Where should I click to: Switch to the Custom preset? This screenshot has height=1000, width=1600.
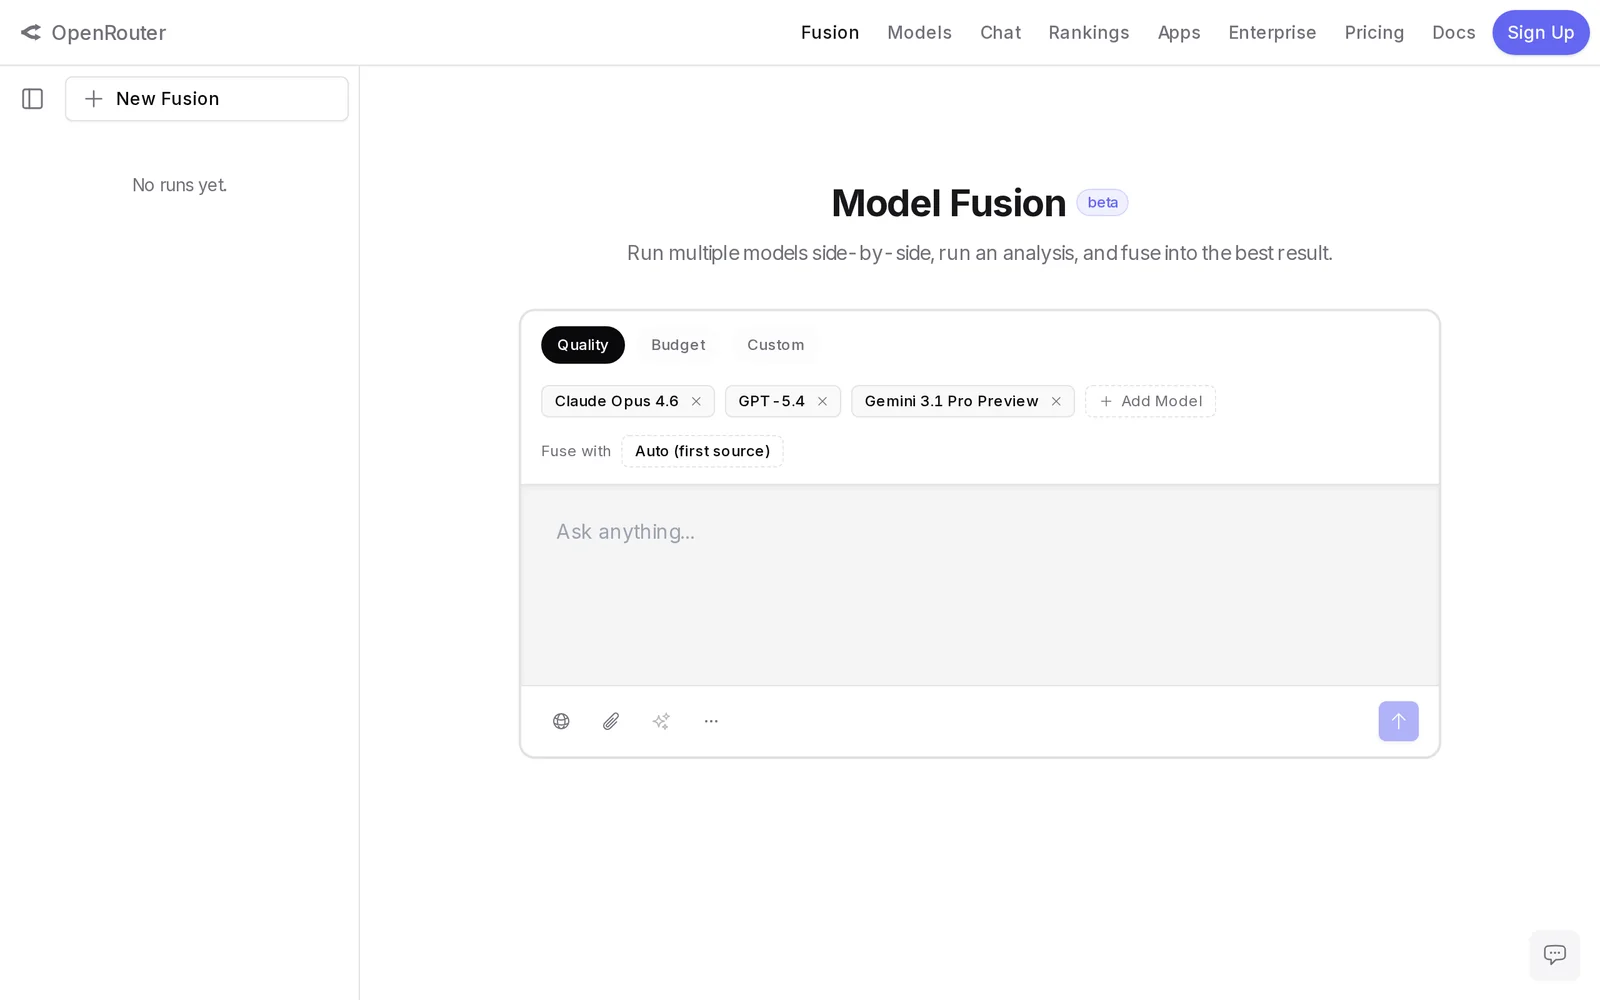pyautogui.click(x=775, y=345)
